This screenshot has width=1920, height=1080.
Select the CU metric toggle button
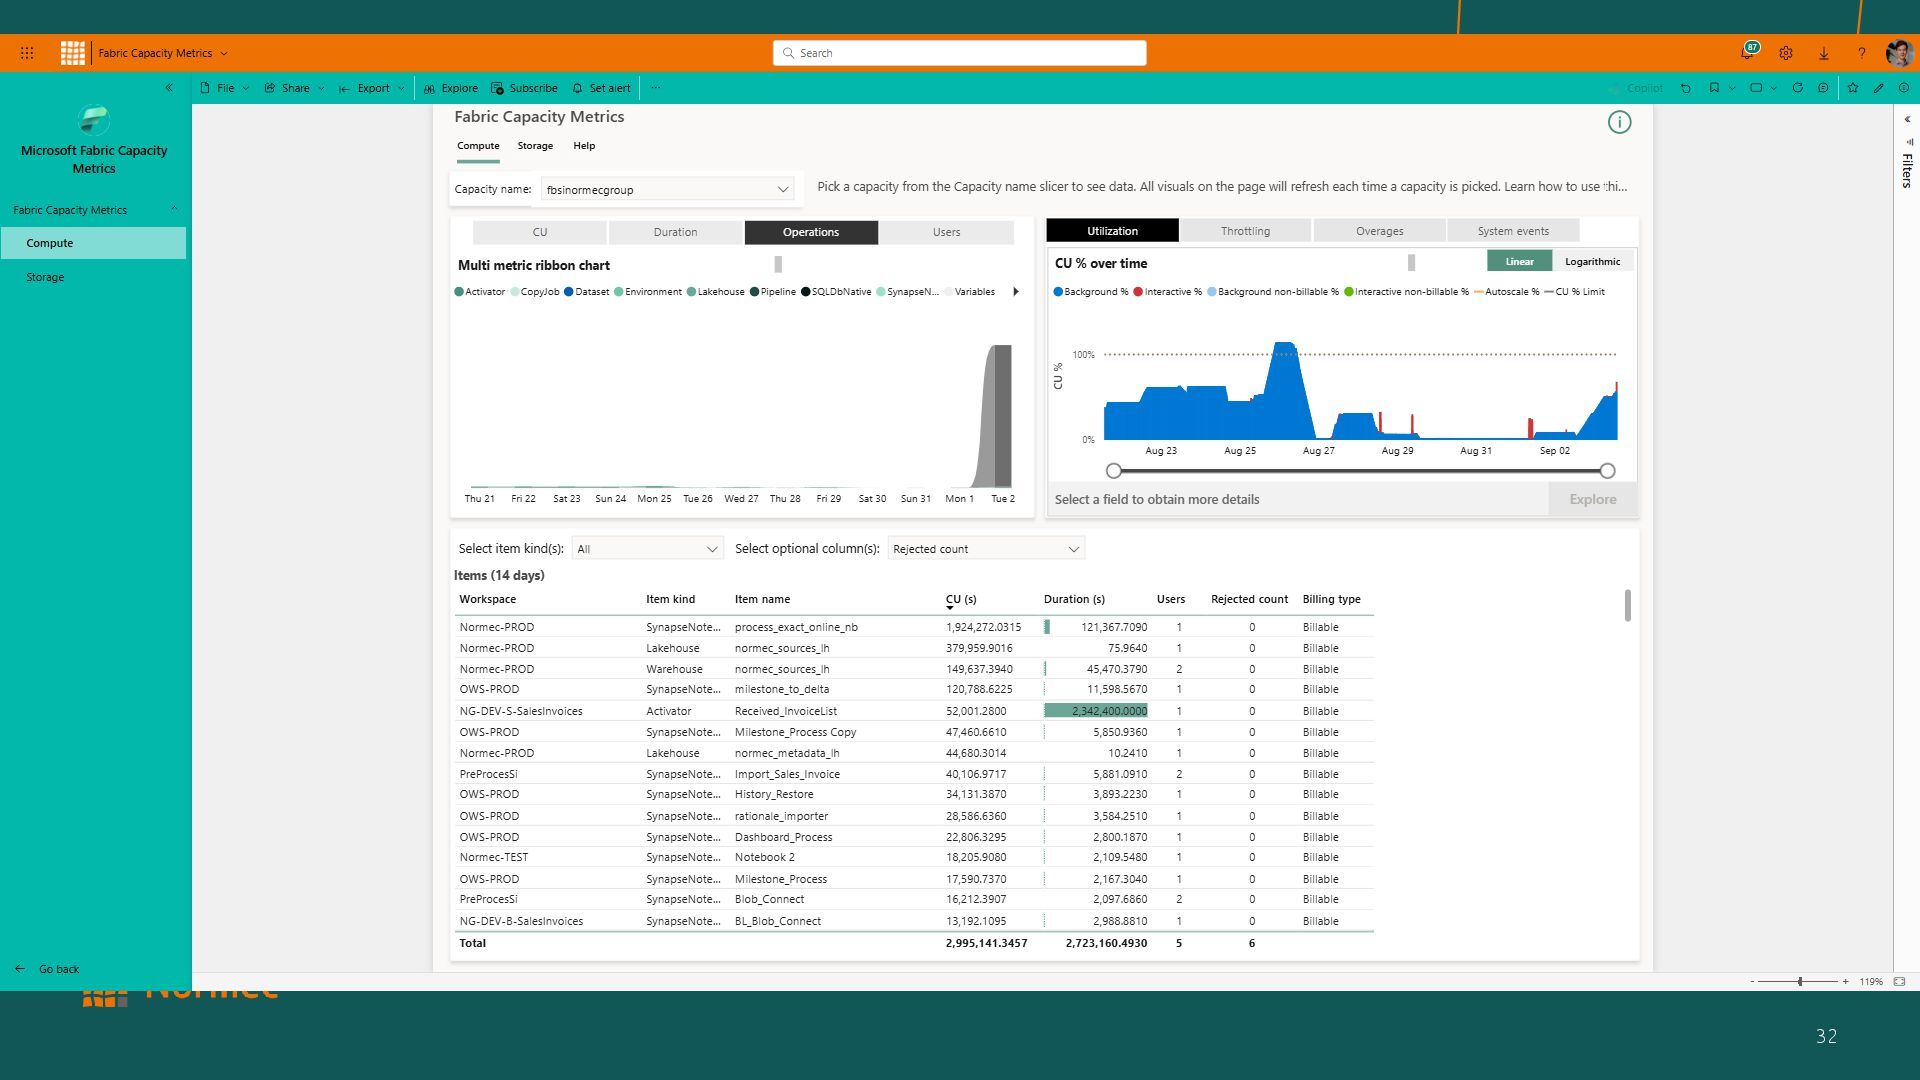point(539,232)
